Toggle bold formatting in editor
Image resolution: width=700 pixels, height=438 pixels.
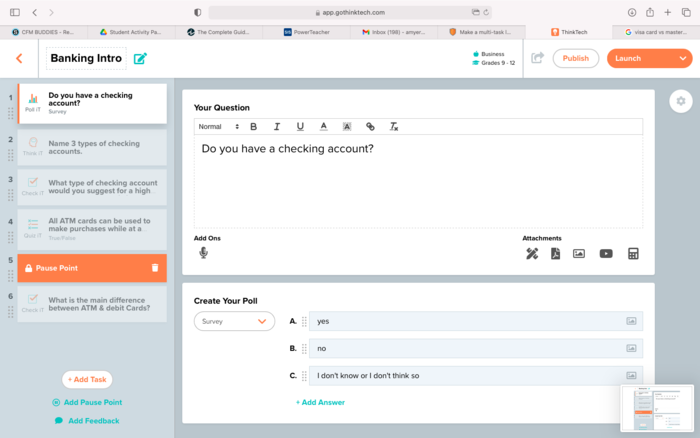click(253, 127)
